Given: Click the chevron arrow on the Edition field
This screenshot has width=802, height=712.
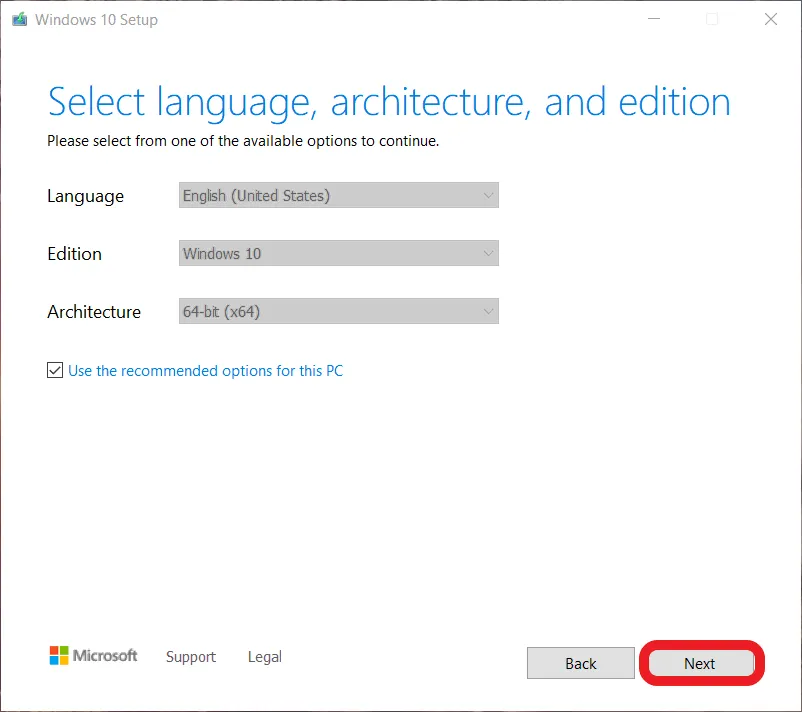Looking at the screenshot, I should 488,254.
